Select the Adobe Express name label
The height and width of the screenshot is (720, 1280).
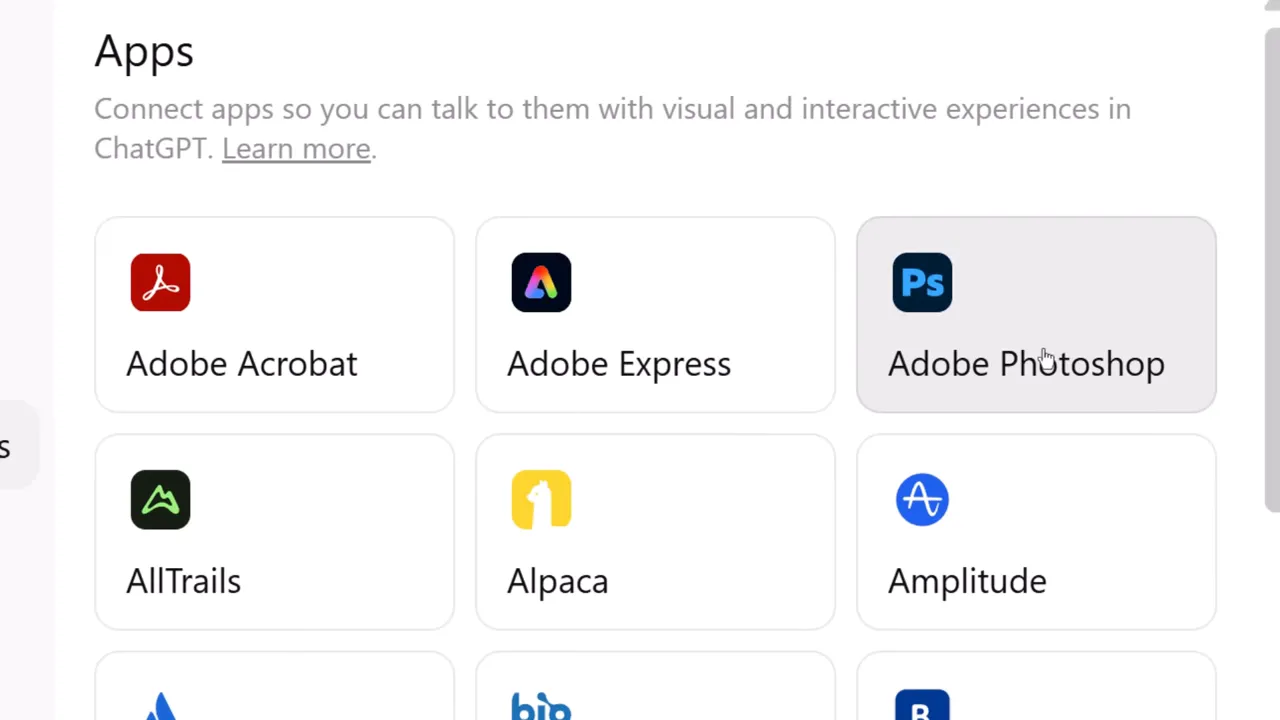point(619,364)
